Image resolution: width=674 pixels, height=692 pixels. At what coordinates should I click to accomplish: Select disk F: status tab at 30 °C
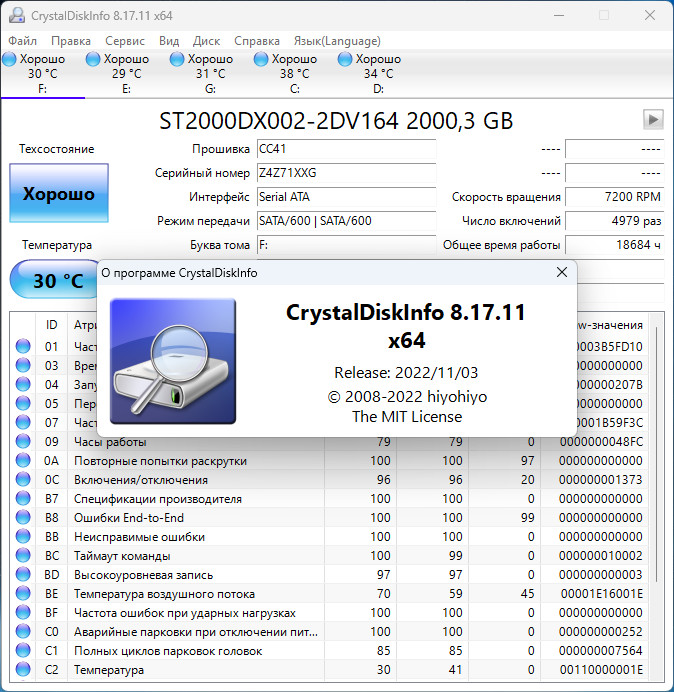[x=43, y=73]
